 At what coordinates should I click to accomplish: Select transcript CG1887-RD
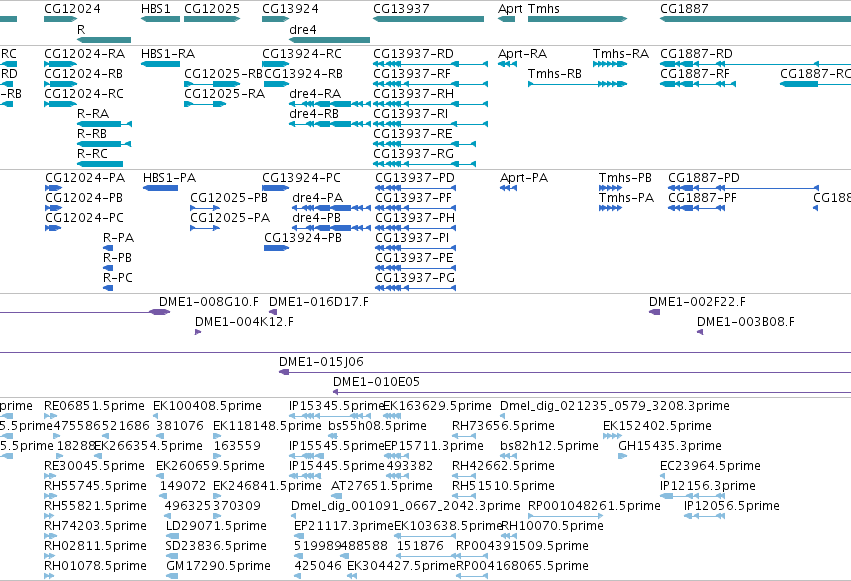[x=696, y=54]
